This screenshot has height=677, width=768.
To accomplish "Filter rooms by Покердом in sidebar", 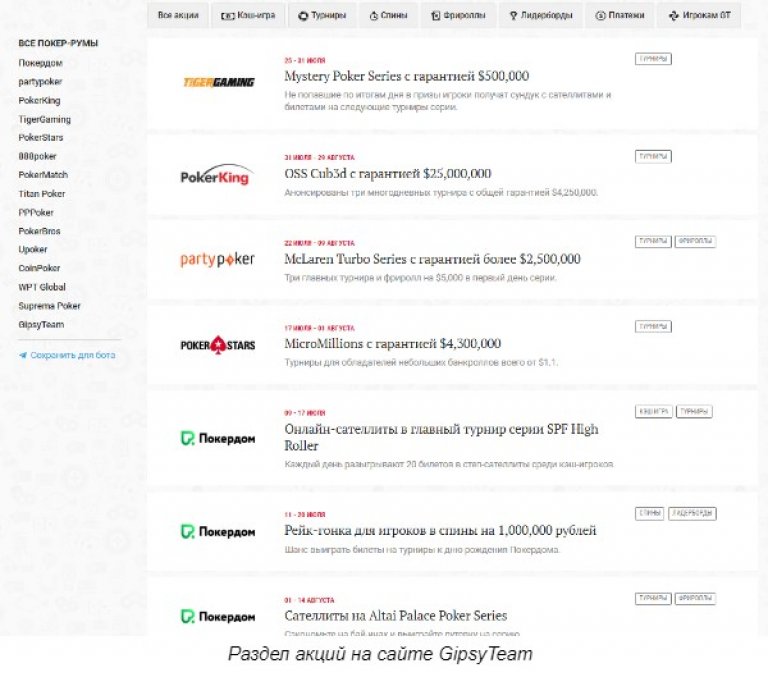I will pyautogui.click(x=40, y=63).
